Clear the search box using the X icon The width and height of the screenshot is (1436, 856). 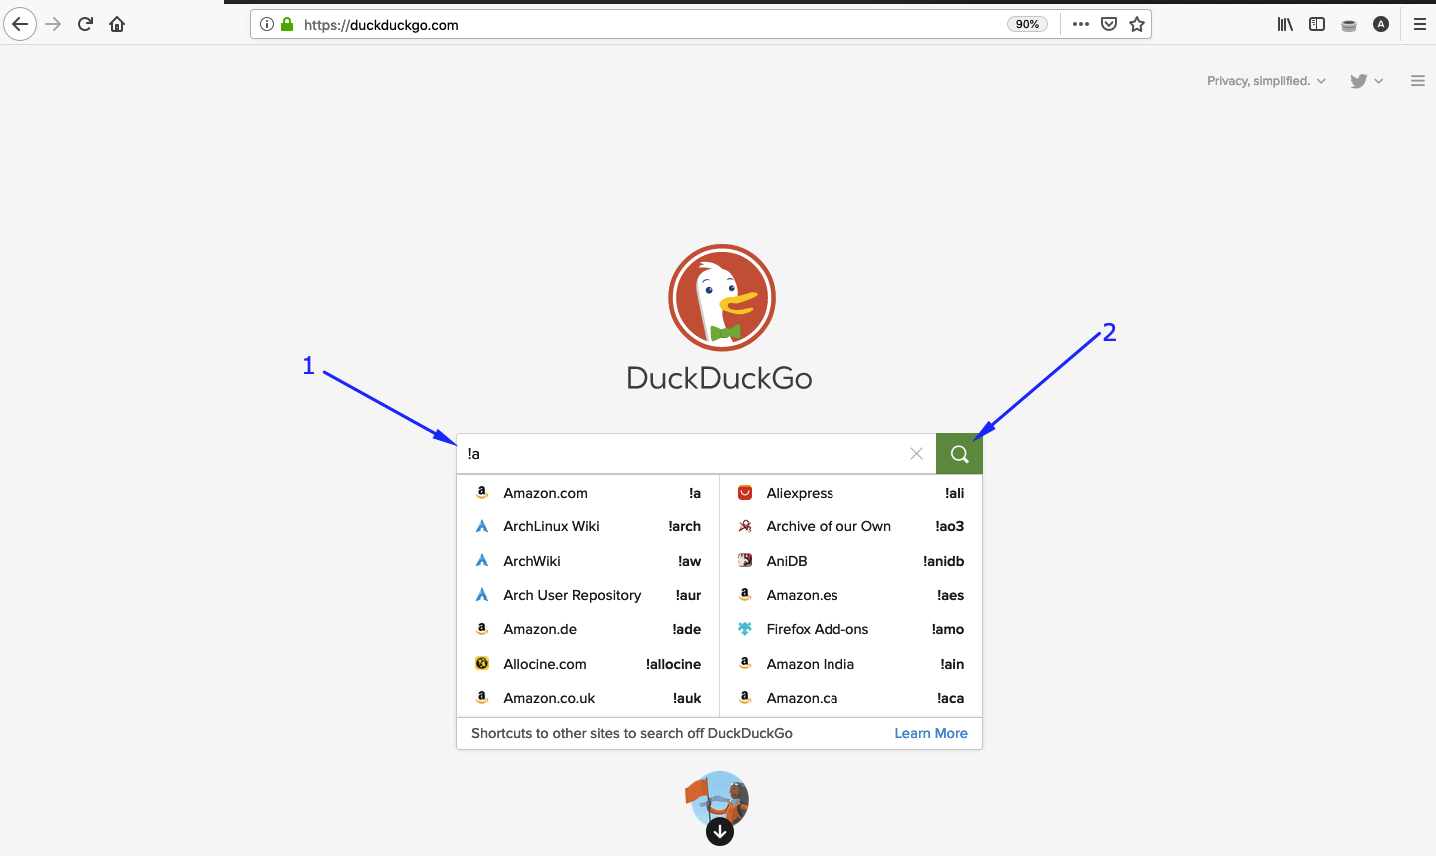[x=916, y=453]
